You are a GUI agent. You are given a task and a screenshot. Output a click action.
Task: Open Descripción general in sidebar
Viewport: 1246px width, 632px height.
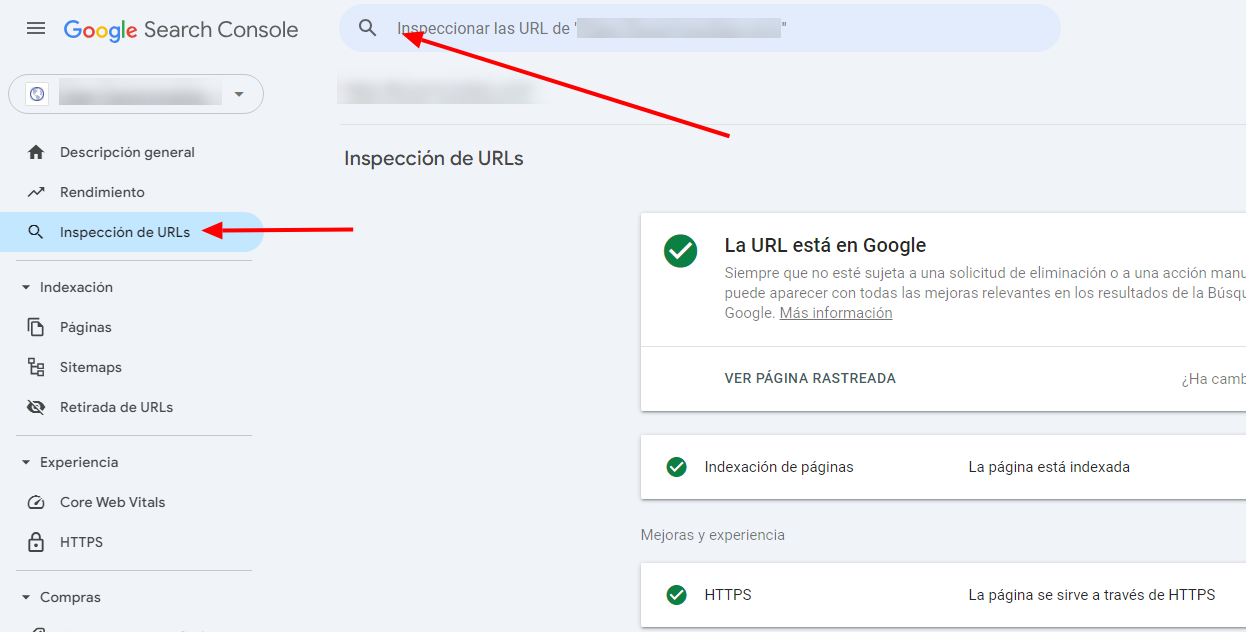(x=127, y=152)
